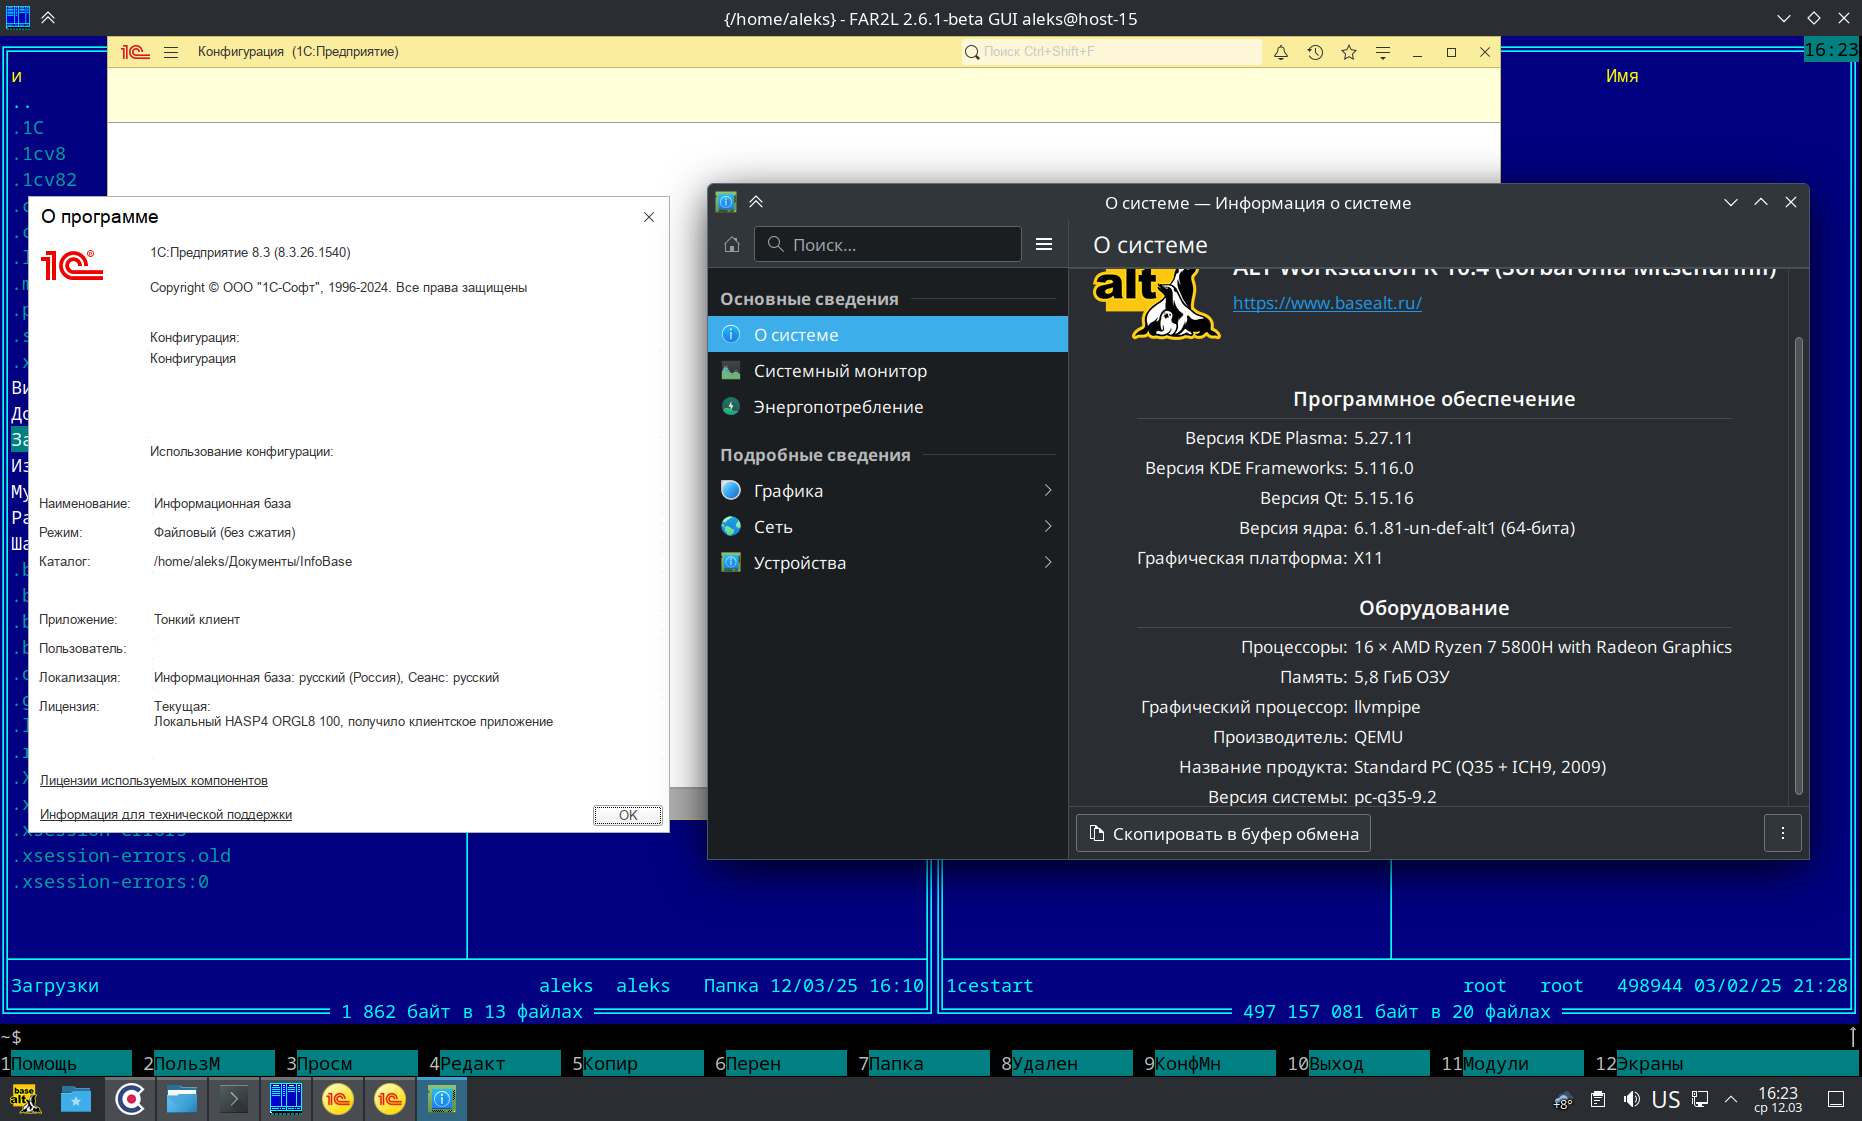Switch to FAR2L in the taskbar
This screenshot has height=1121, width=1862.
[x=286, y=1100]
